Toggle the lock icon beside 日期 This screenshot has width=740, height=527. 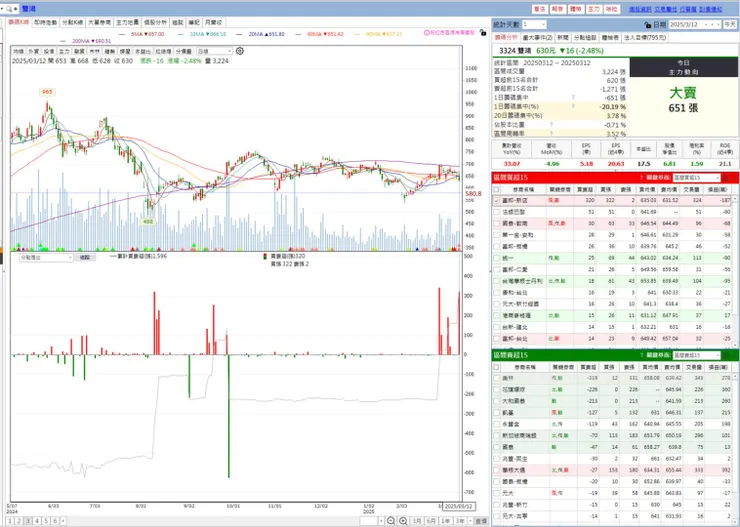648,25
